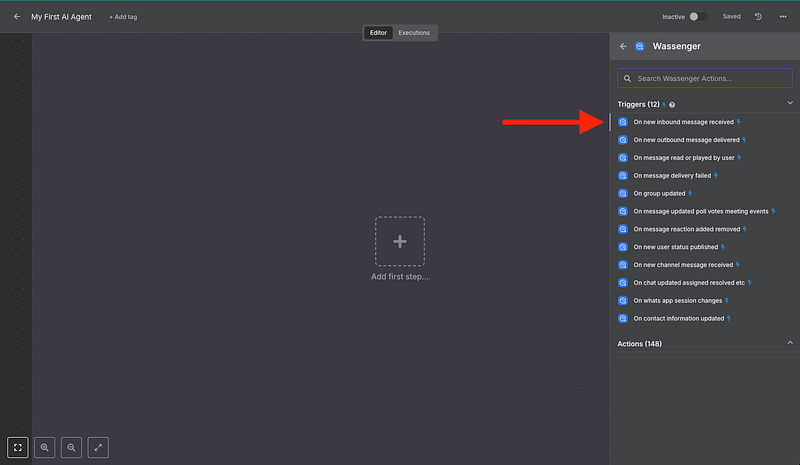Go back using Wassenger panel arrow
This screenshot has height=465, width=800.
point(623,46)
